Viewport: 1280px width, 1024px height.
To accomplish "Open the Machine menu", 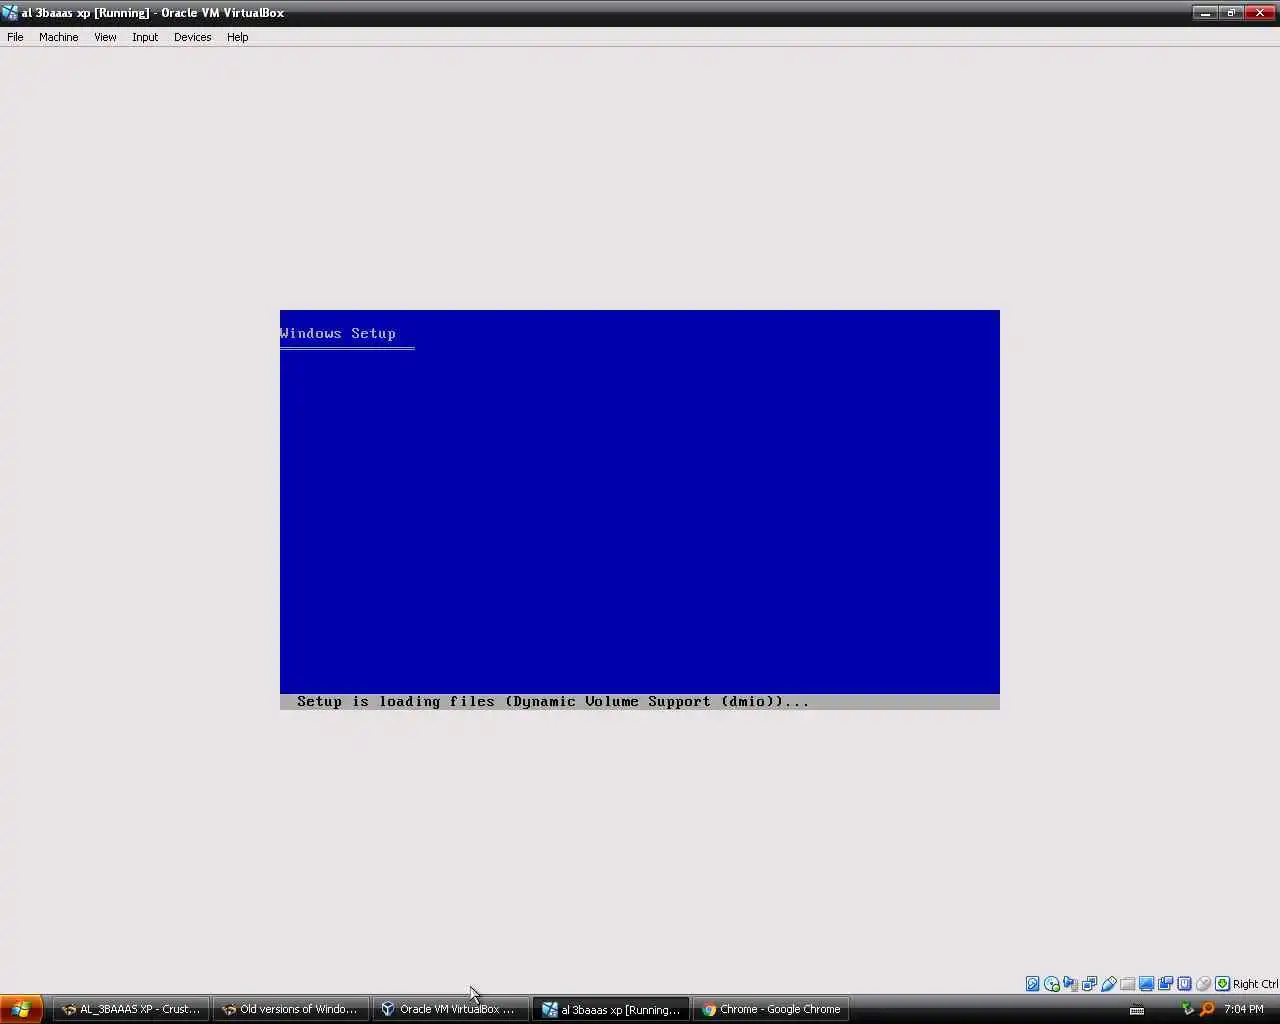I will 58,37.
